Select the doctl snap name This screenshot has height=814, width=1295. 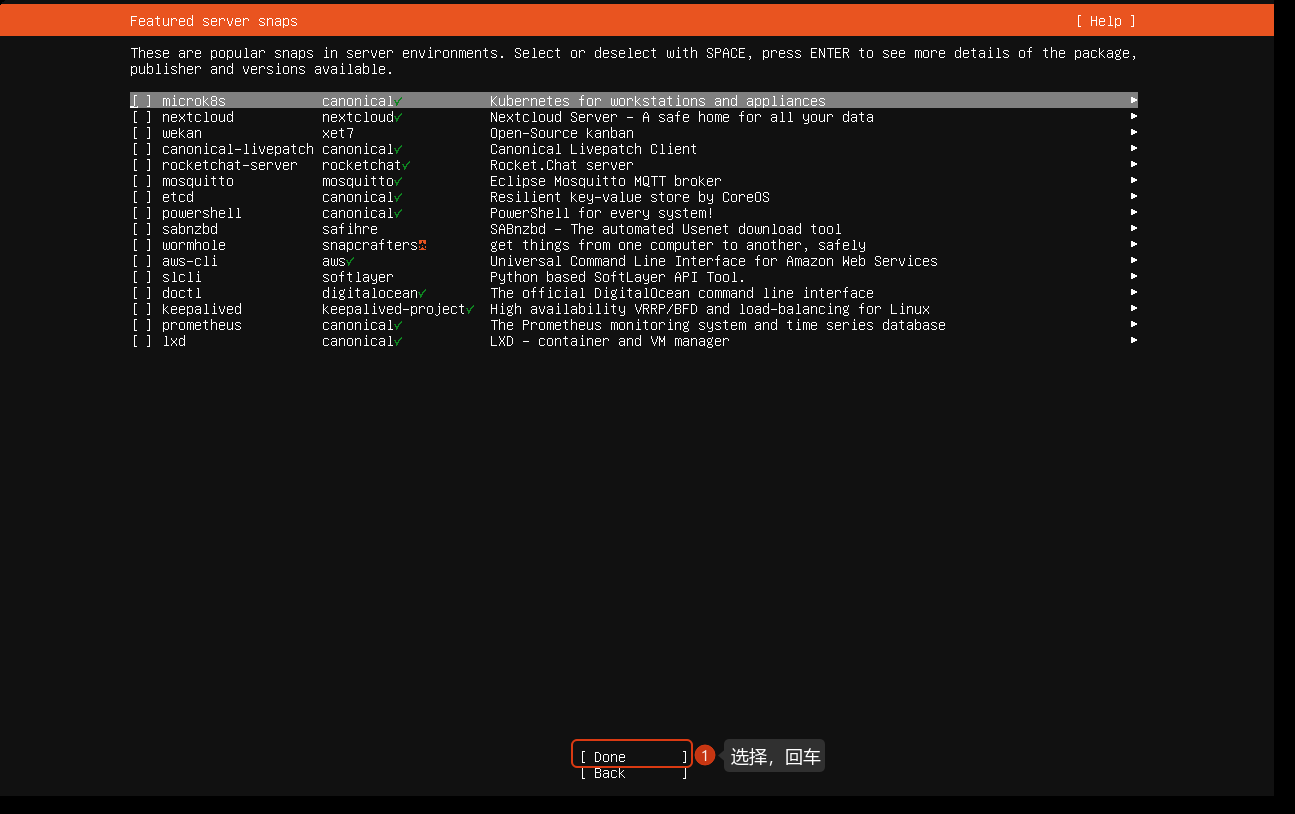tap(182, 293)
